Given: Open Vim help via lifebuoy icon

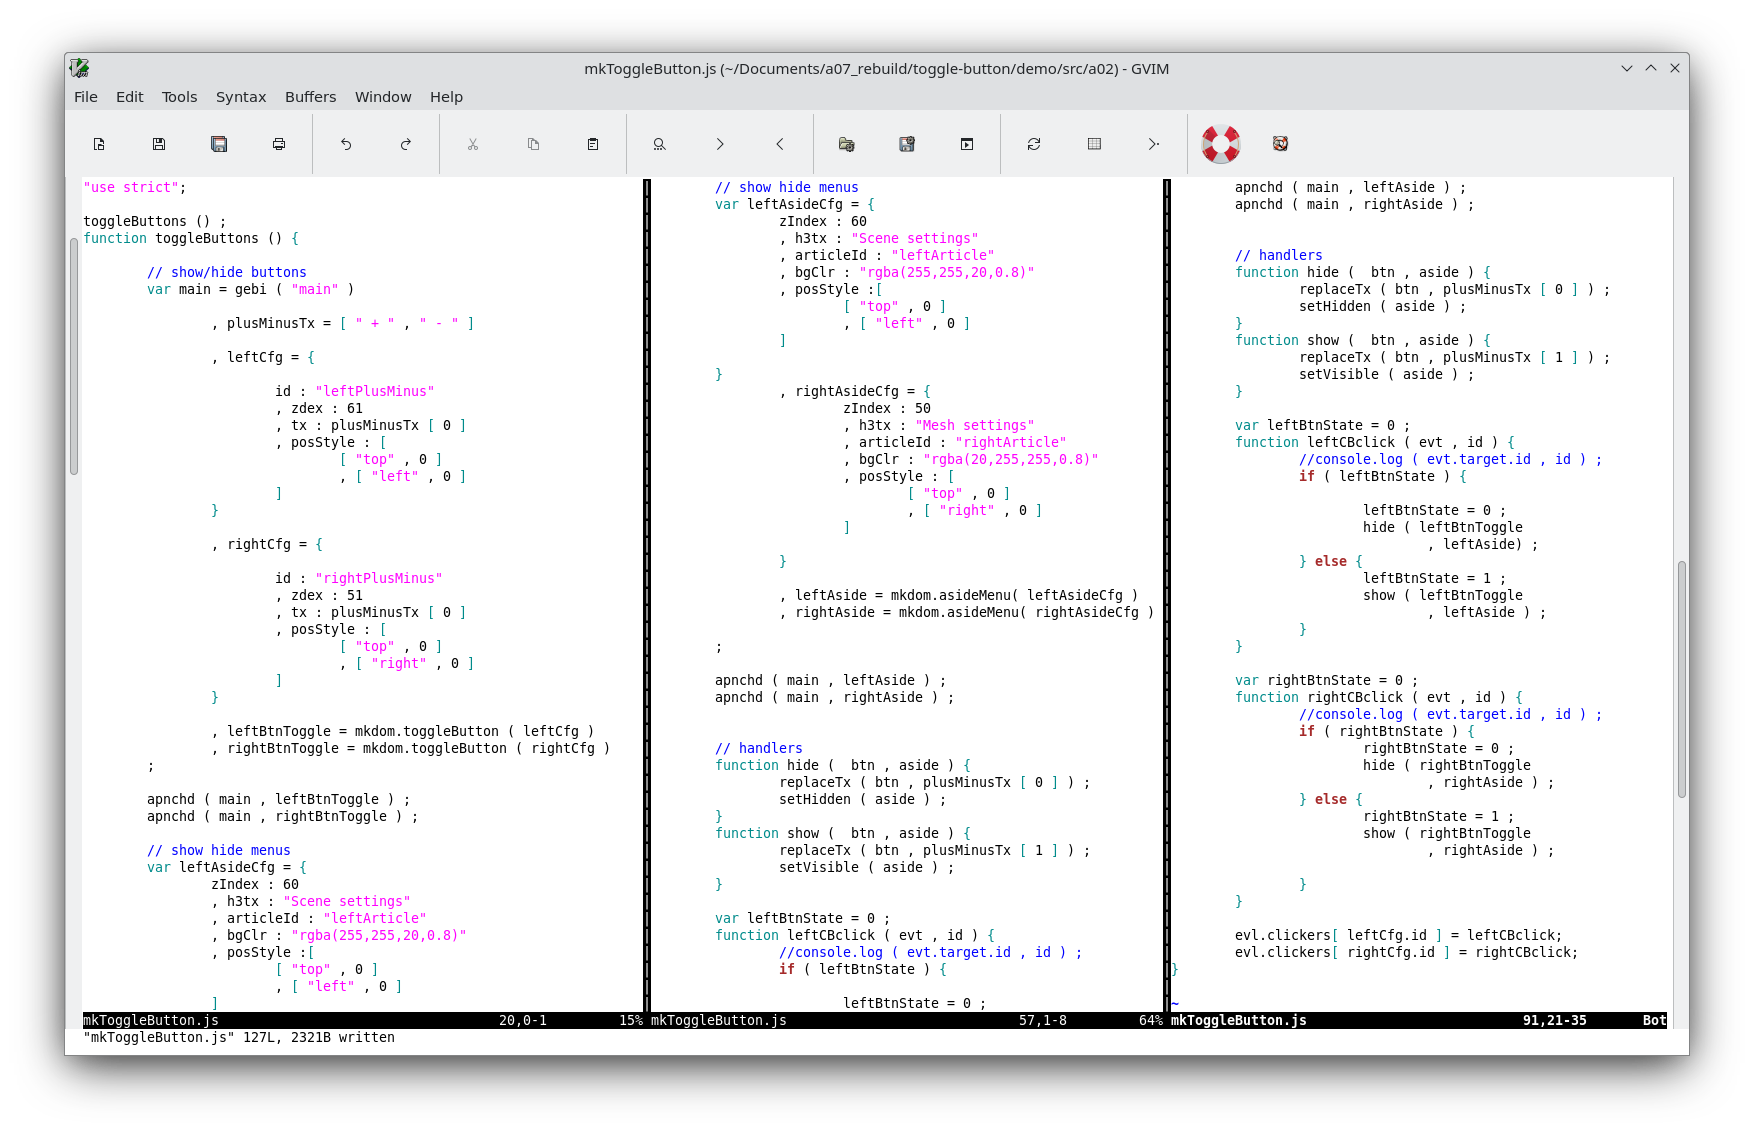Looking at the screenshot, I should tap(1221, 144).
